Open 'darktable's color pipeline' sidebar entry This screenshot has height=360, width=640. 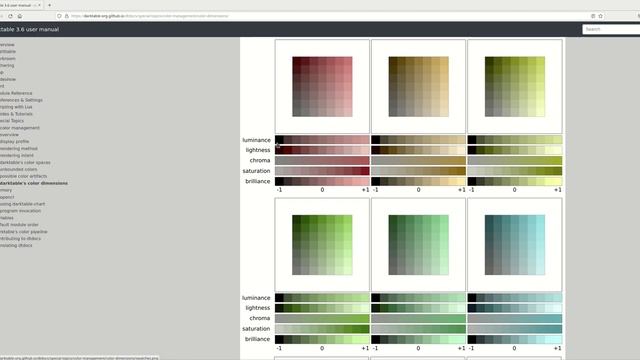coord(24,232)
